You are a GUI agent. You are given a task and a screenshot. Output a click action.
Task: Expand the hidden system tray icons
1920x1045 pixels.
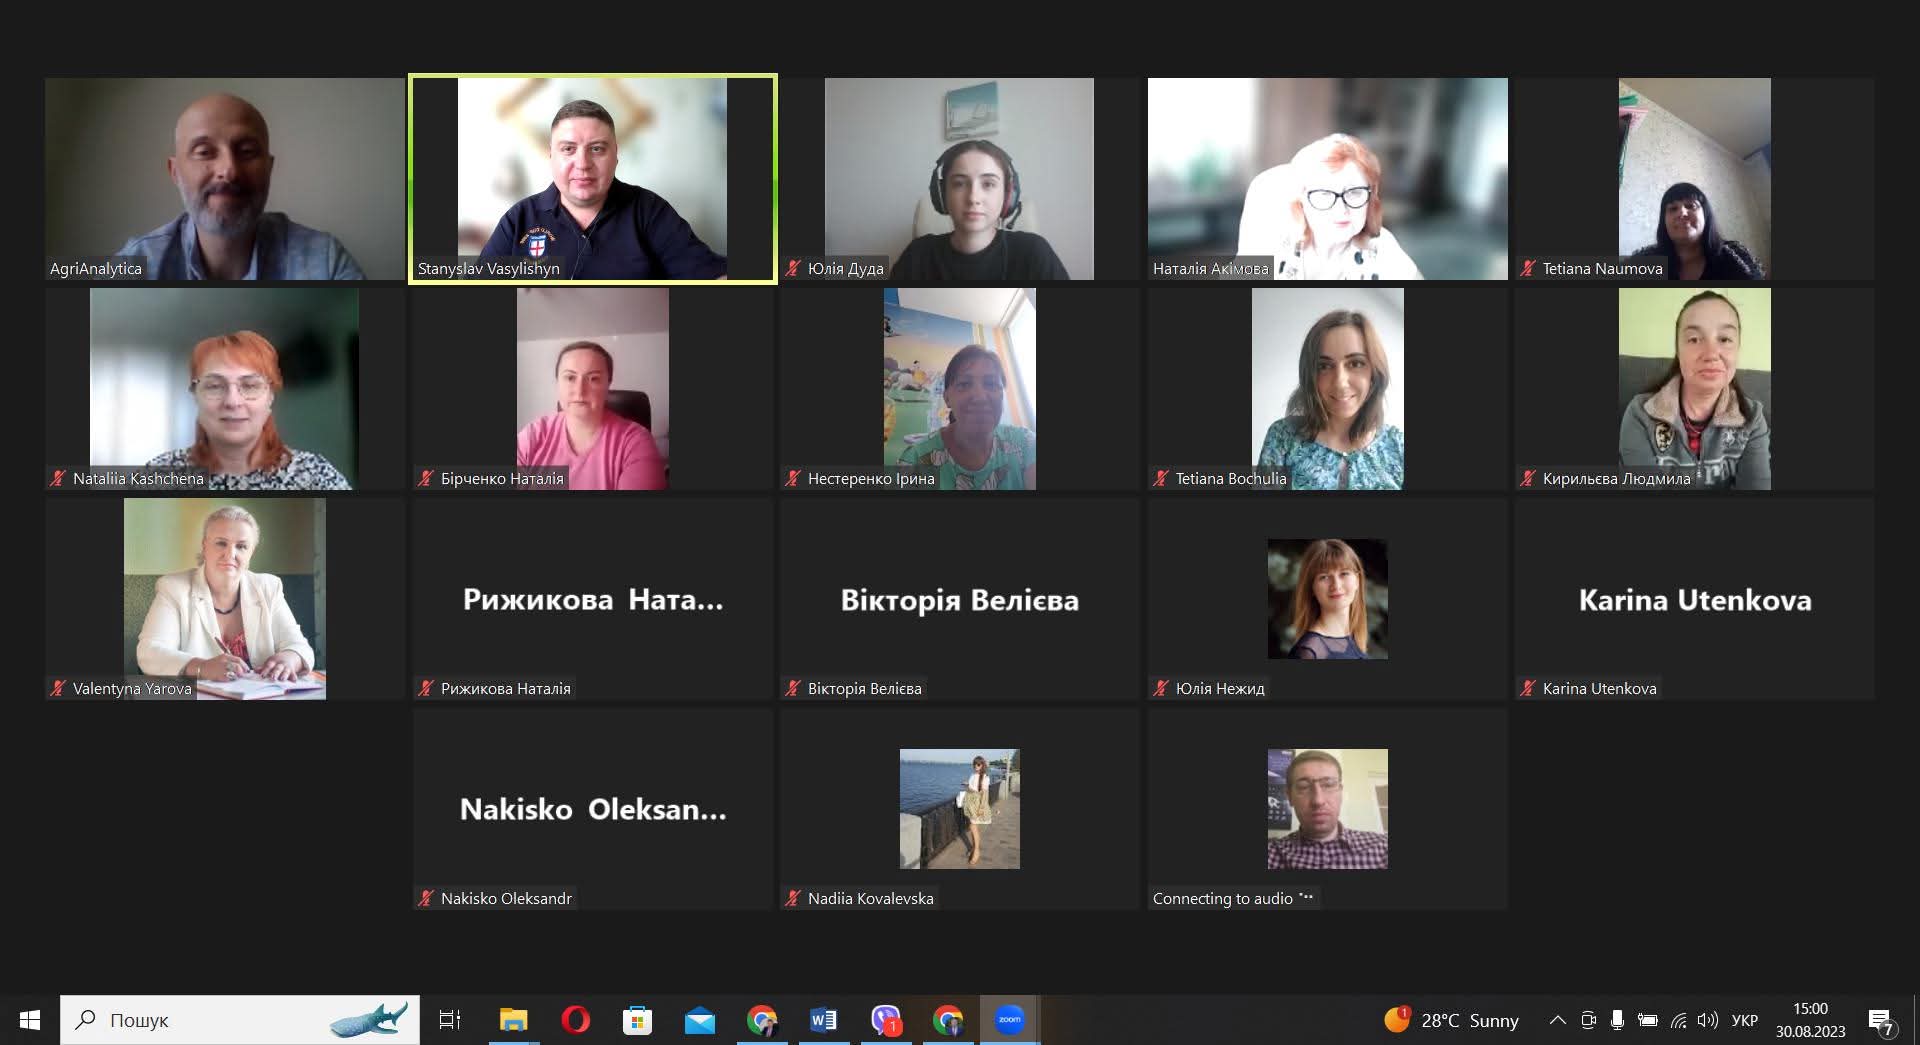click(1557, 1020)
